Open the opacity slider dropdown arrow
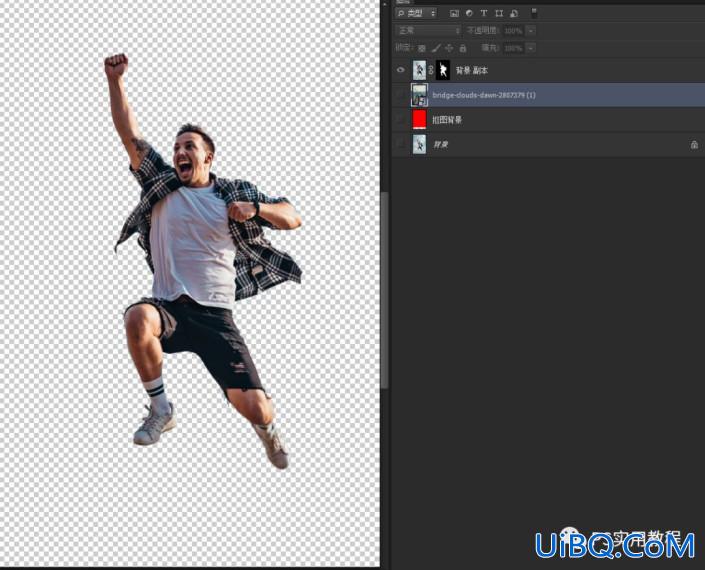 click(x=531, y=31)
